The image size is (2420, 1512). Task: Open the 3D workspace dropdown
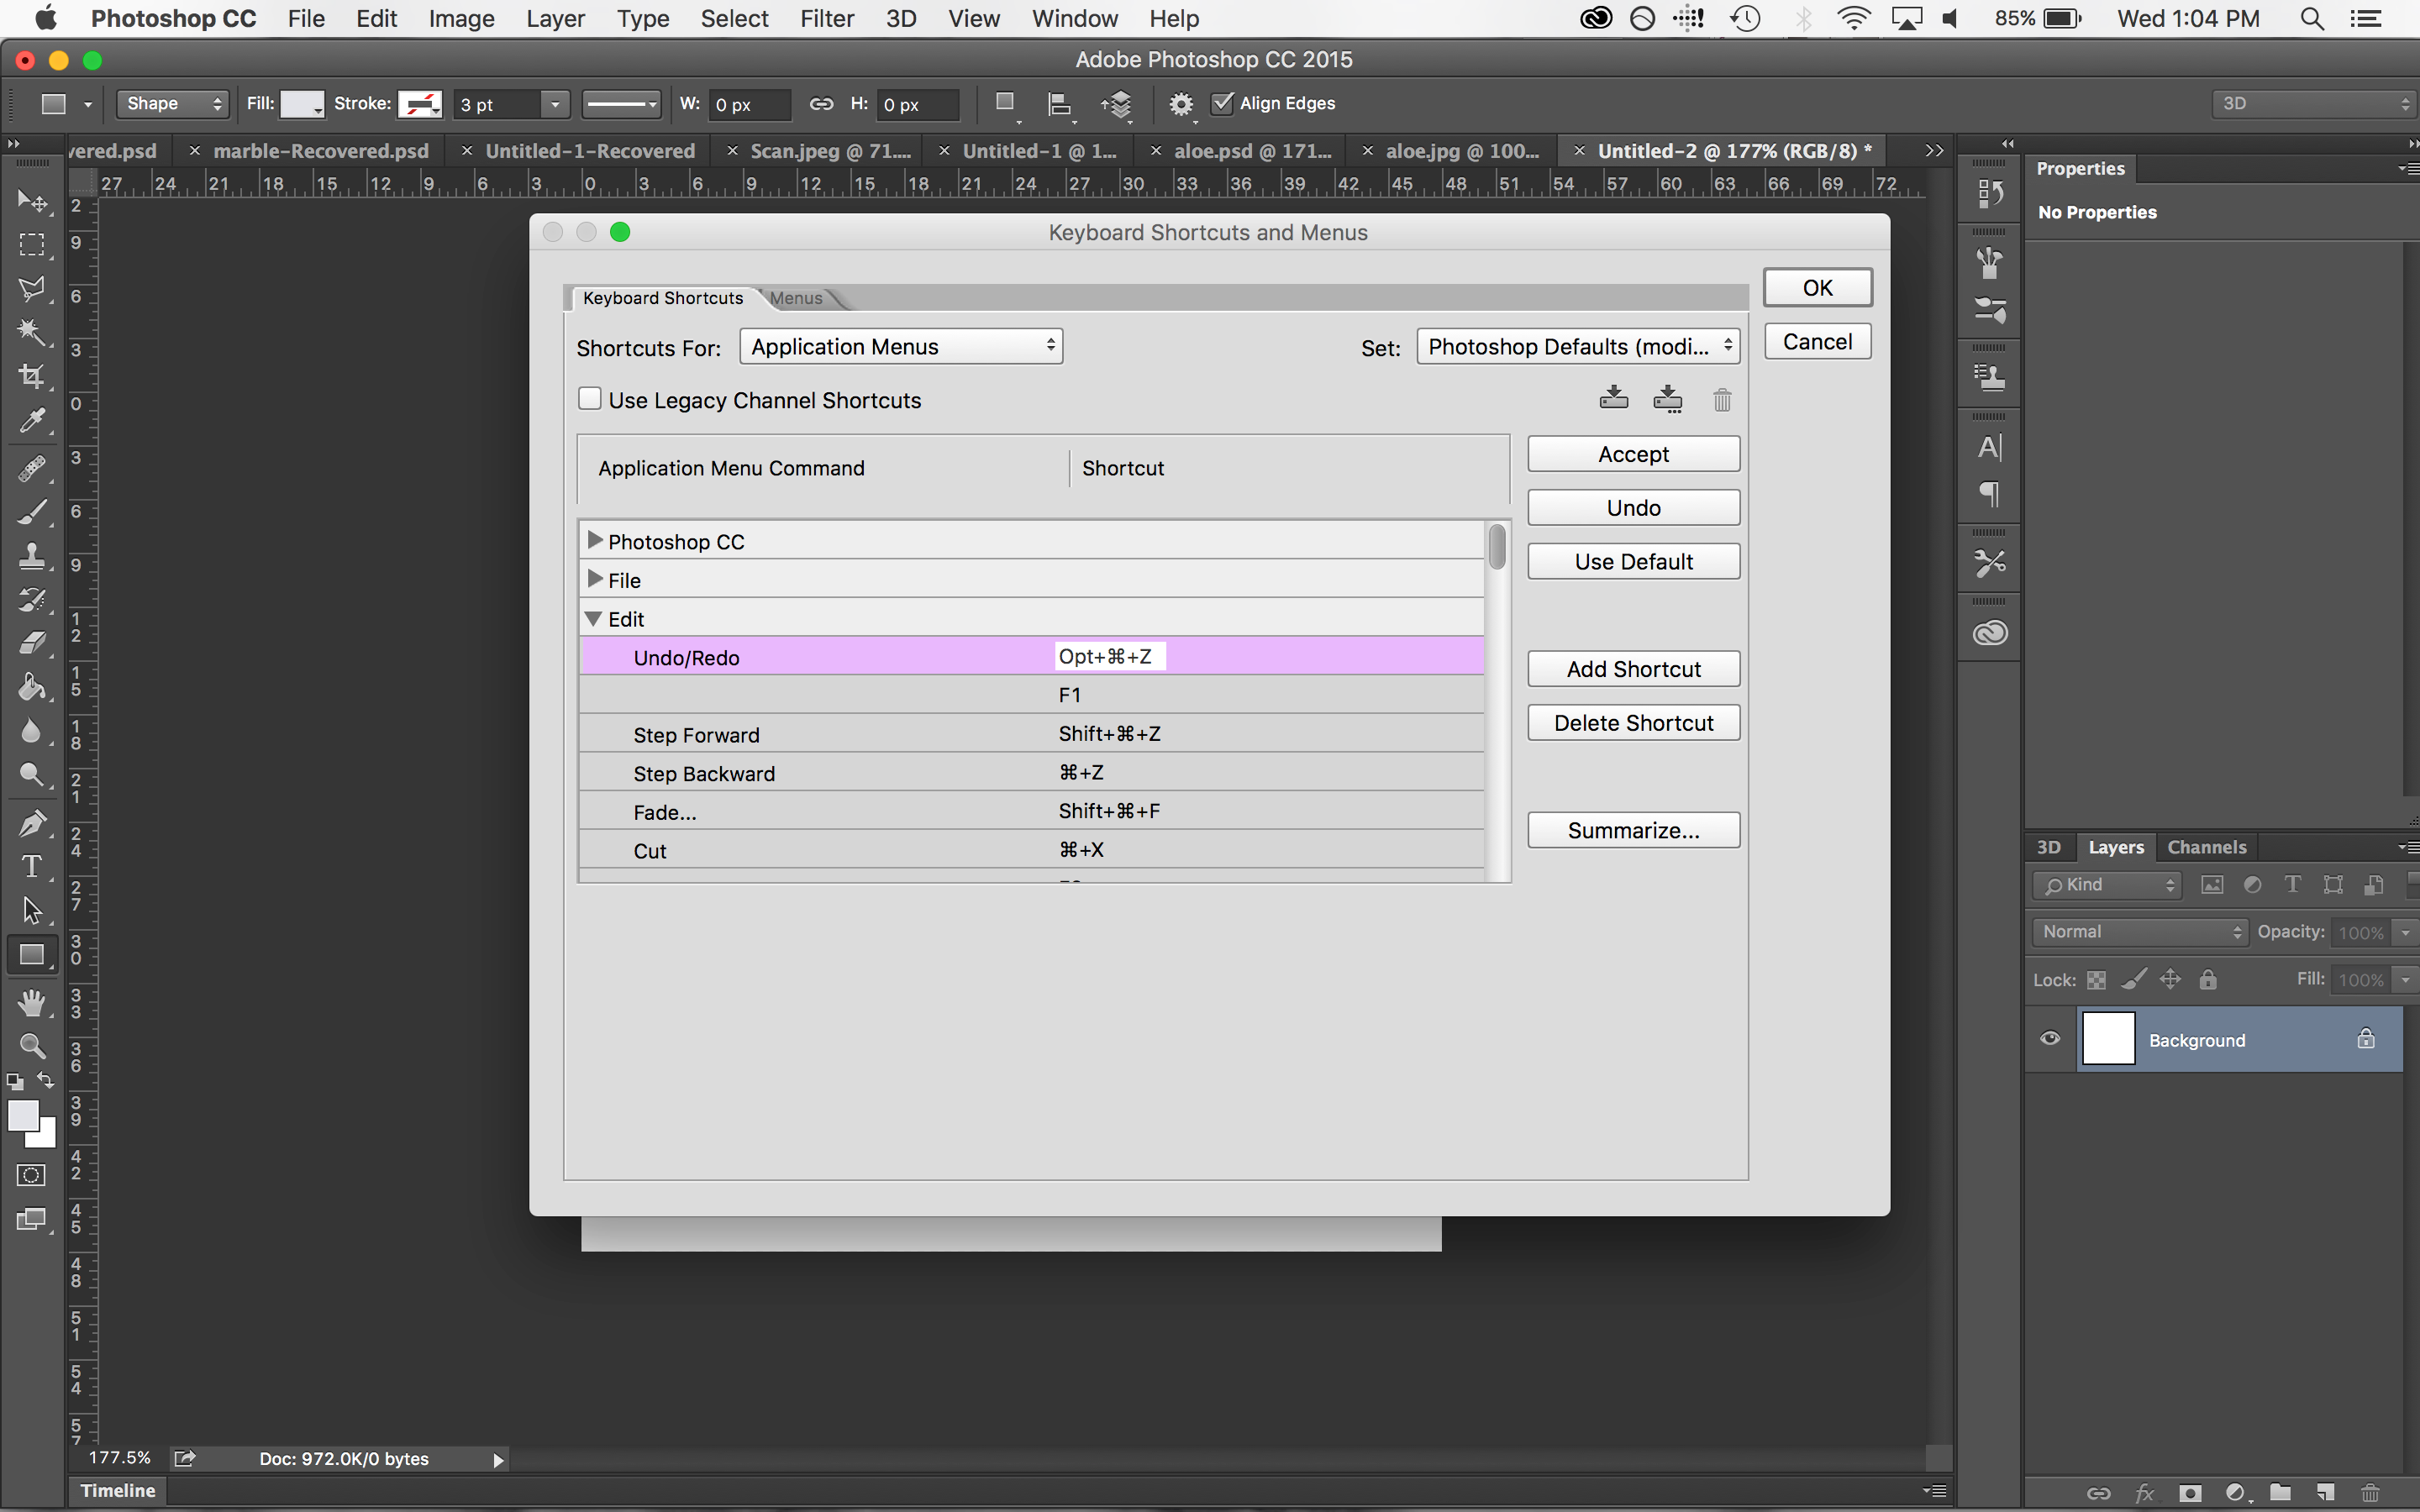pyautogui.click(x=2314, y=104)
